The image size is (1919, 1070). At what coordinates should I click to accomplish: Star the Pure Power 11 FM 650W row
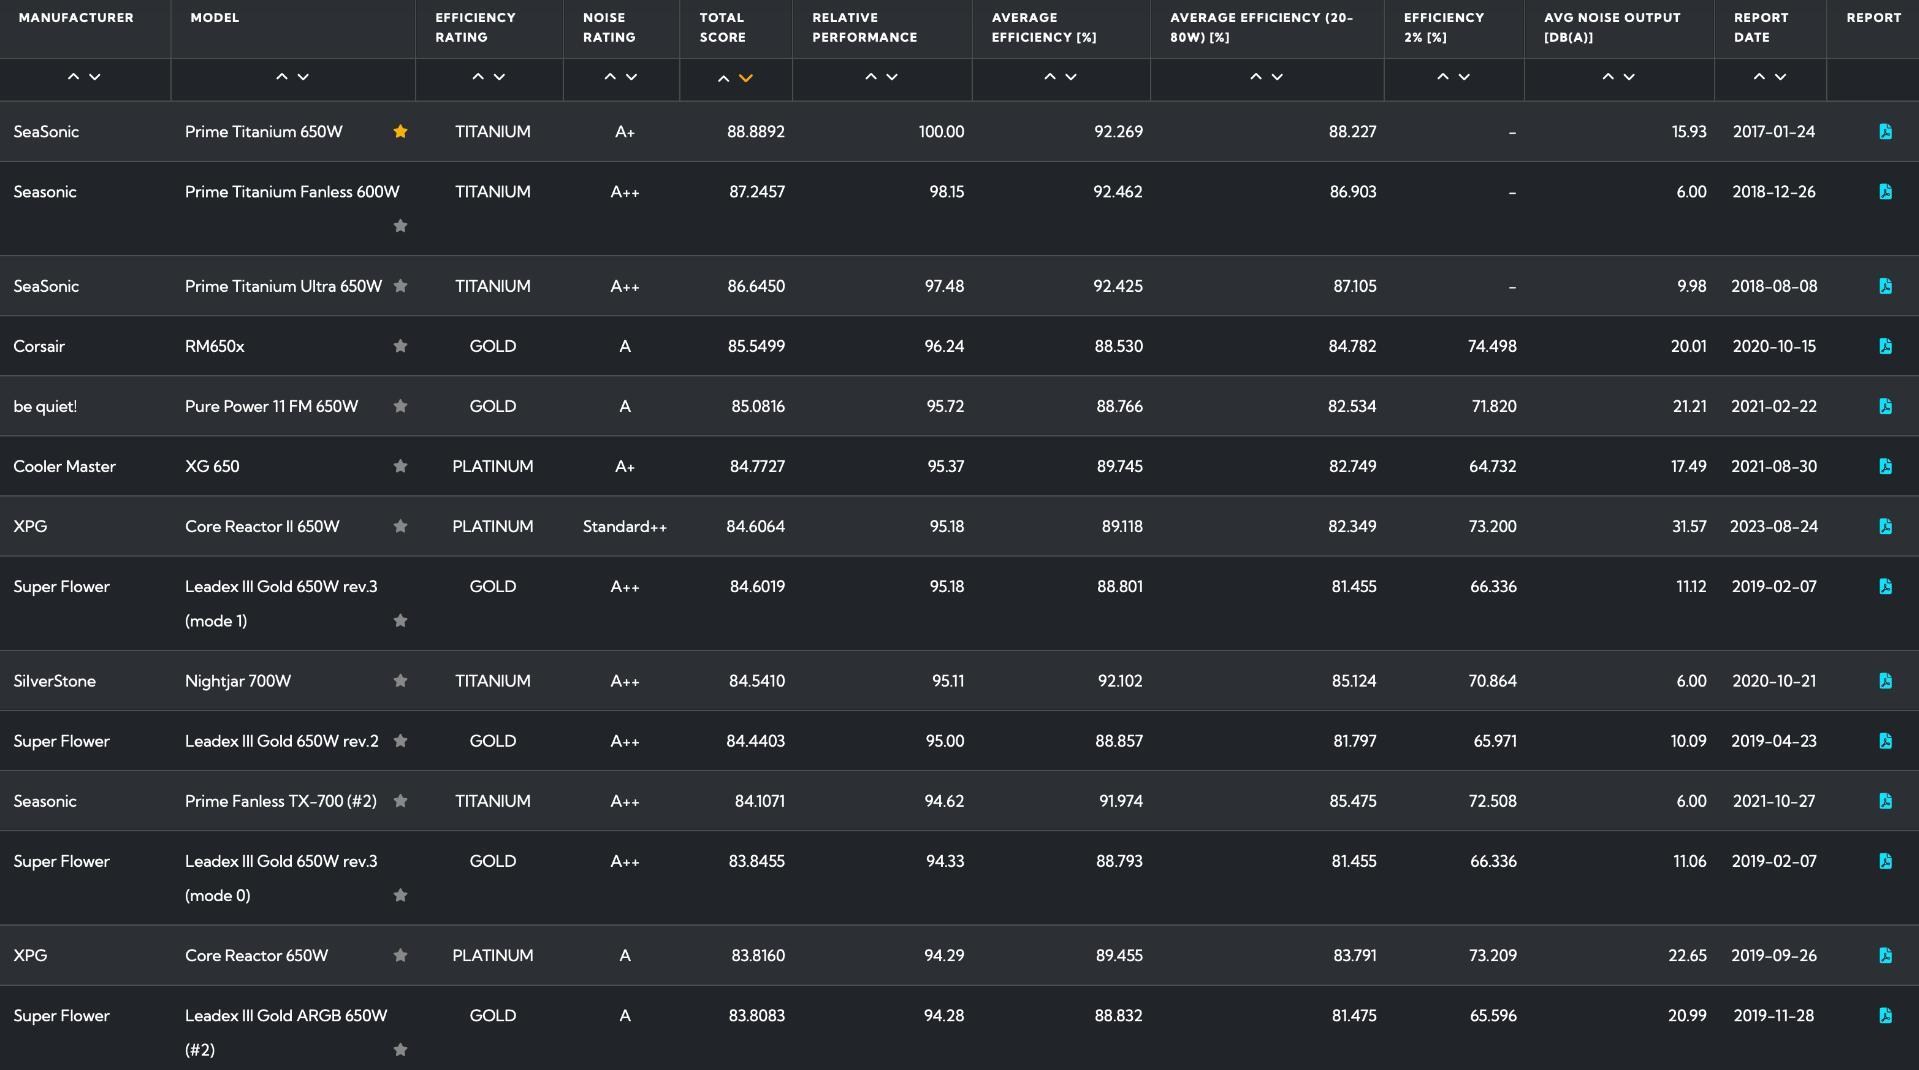coord(400,406)
